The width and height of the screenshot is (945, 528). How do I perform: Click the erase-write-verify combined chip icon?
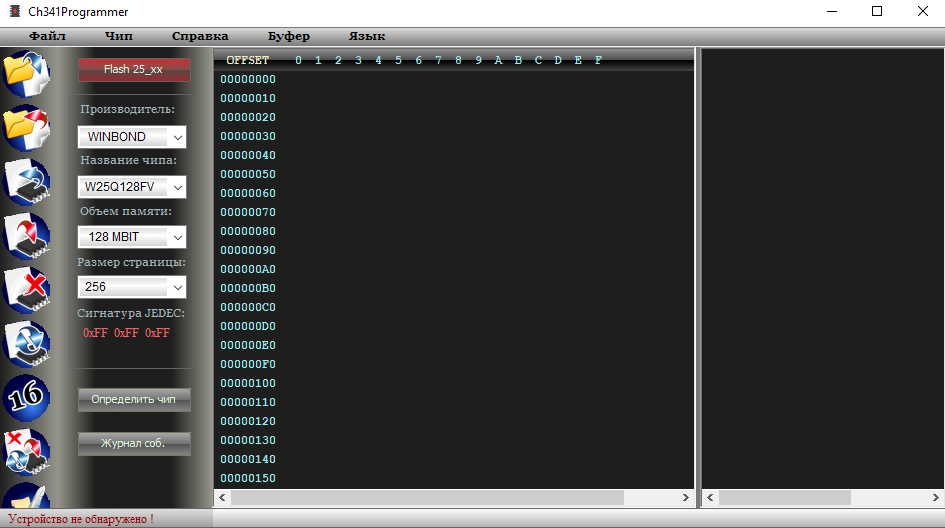click(26, 452)
